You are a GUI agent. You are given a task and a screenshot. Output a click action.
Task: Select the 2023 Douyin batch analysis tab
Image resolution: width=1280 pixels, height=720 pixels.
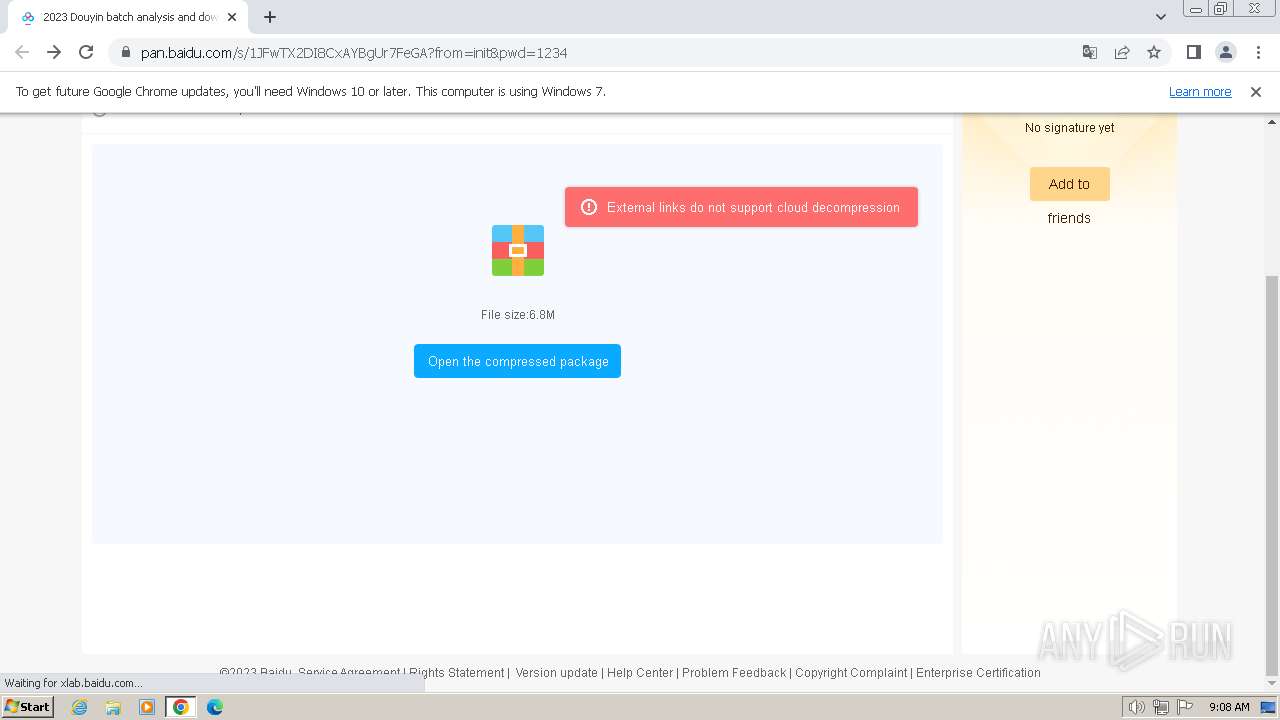pyautogui.click(x=128, y=17)
